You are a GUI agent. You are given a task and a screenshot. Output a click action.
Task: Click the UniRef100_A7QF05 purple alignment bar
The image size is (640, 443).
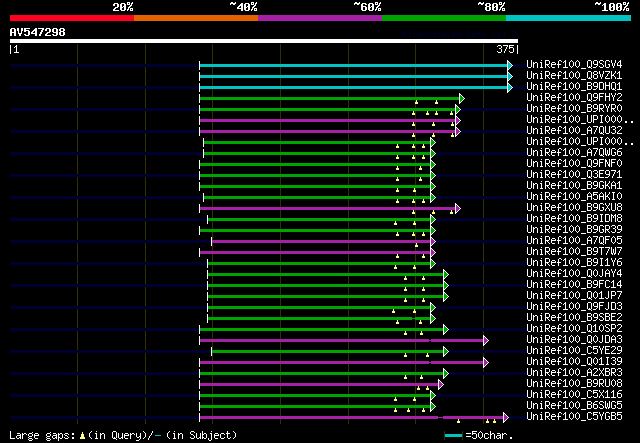[x=321, y=242]
